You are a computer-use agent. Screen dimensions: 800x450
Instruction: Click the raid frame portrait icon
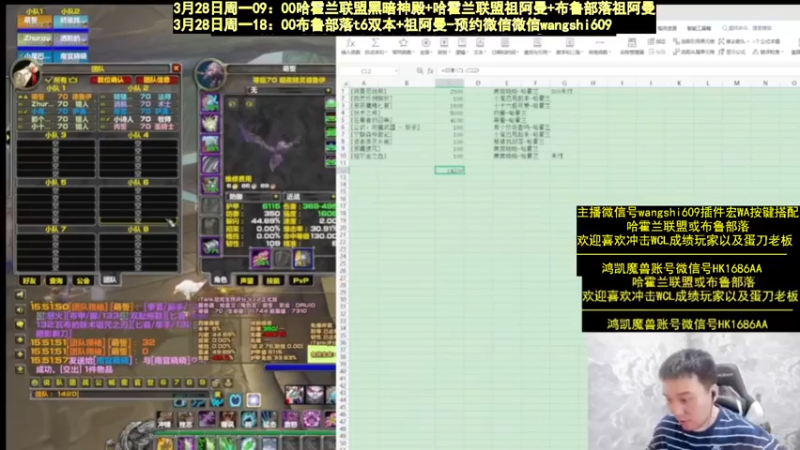tap(26, 74)
